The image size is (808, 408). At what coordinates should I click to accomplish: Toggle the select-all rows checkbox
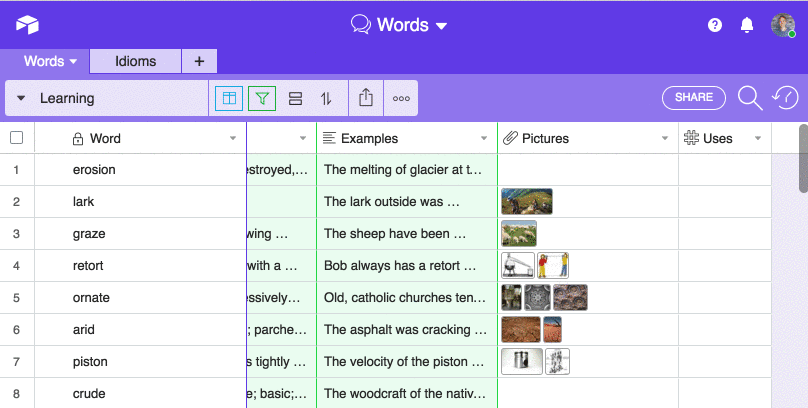click(16, 138)
